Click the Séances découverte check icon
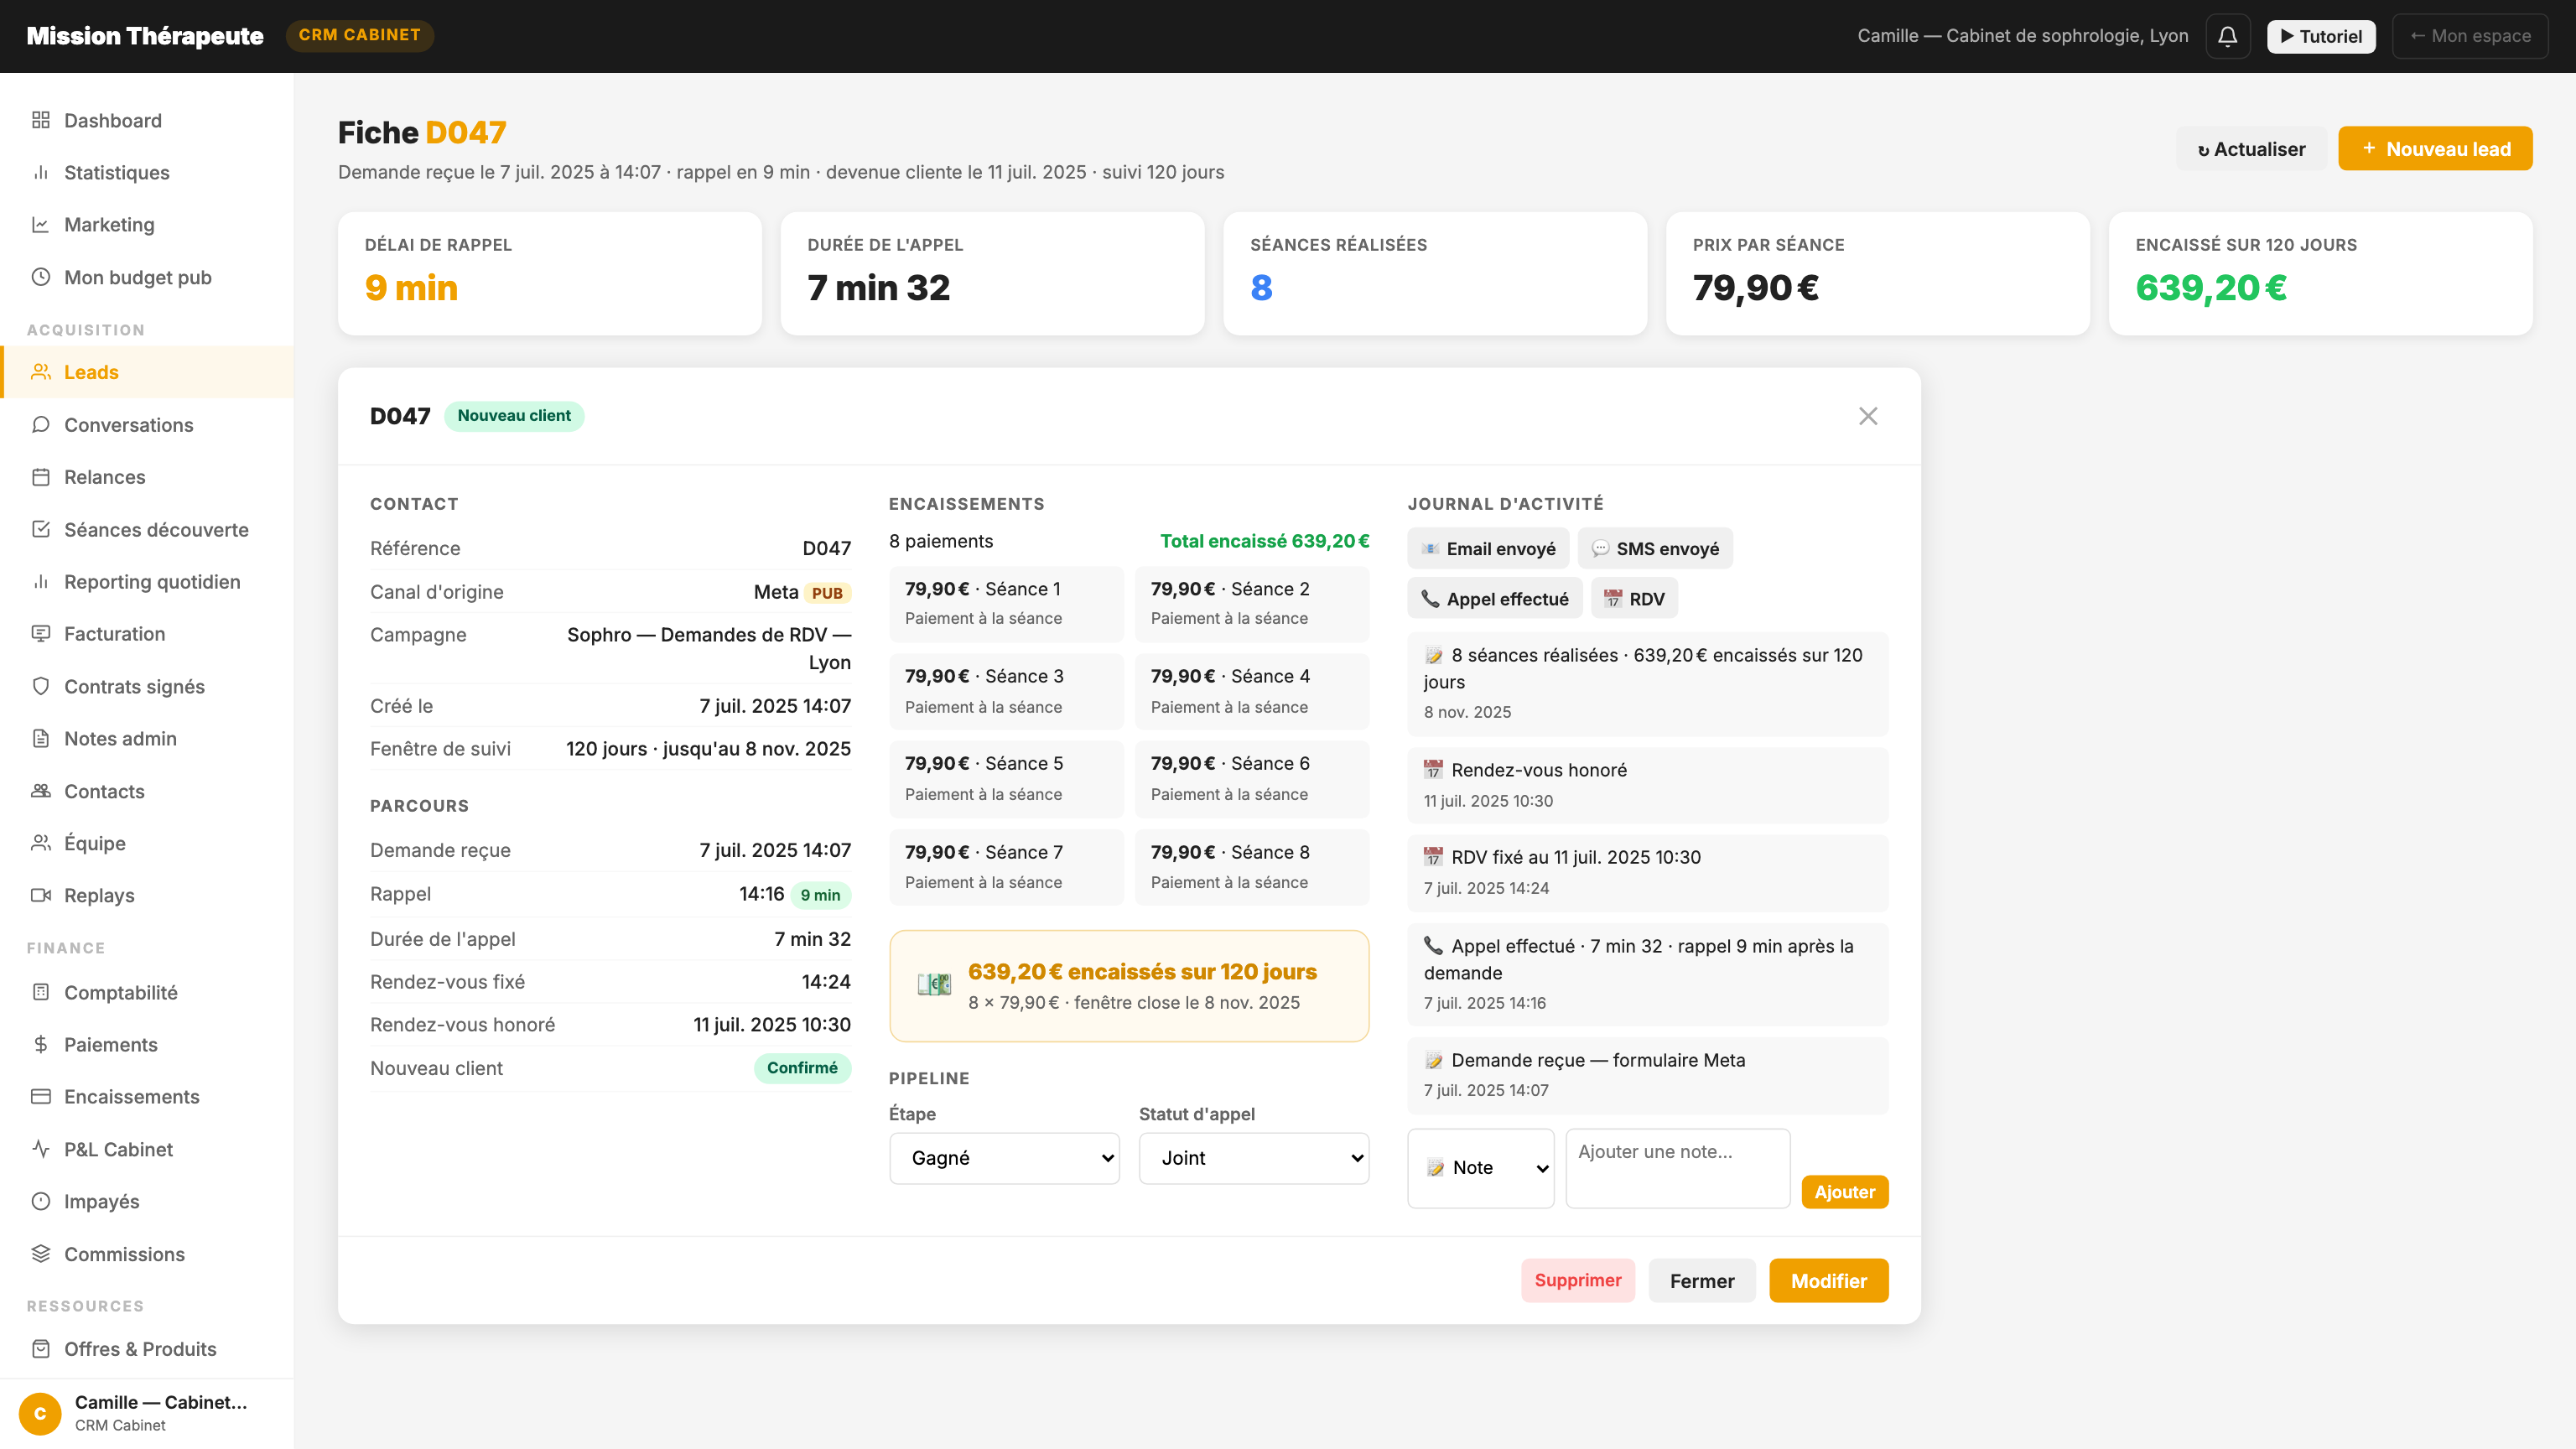 [x=41, y=529]
